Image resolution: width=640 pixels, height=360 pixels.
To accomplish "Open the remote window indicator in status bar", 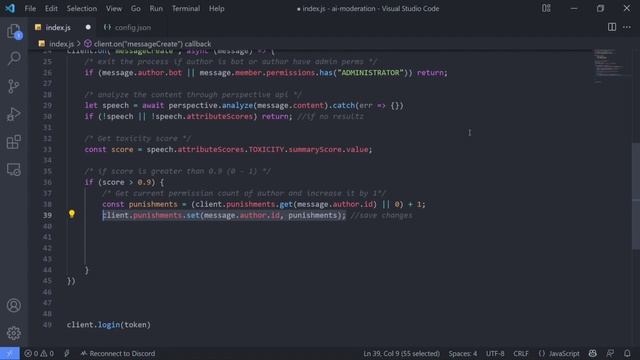I will (x=10, y=353).
